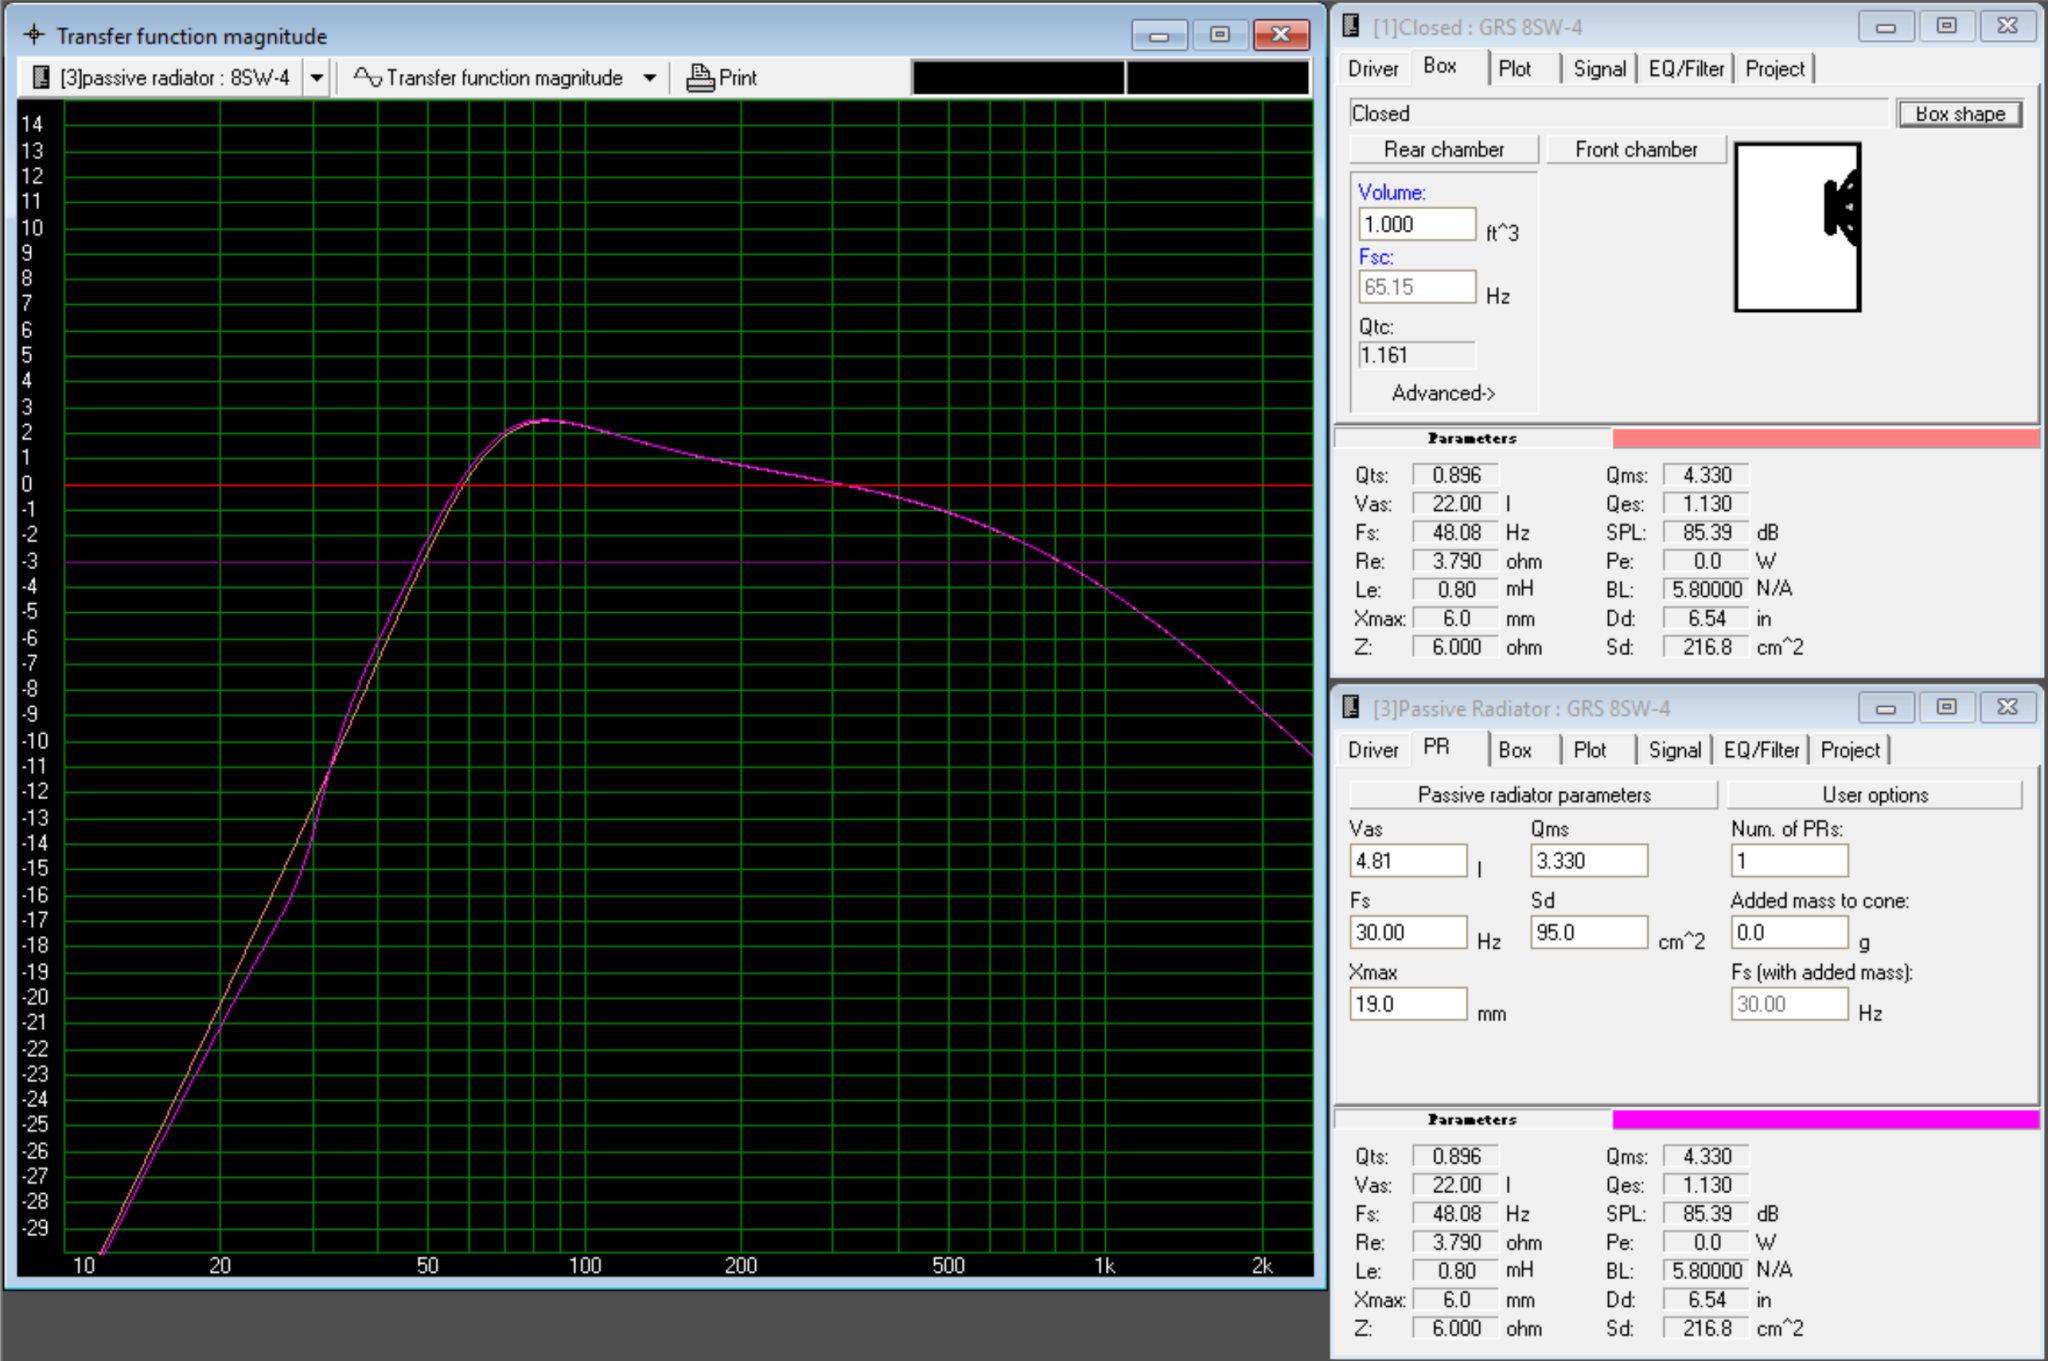Click Z value 6.000 in Passive Radiator window

click(x=1455, y=1328)
